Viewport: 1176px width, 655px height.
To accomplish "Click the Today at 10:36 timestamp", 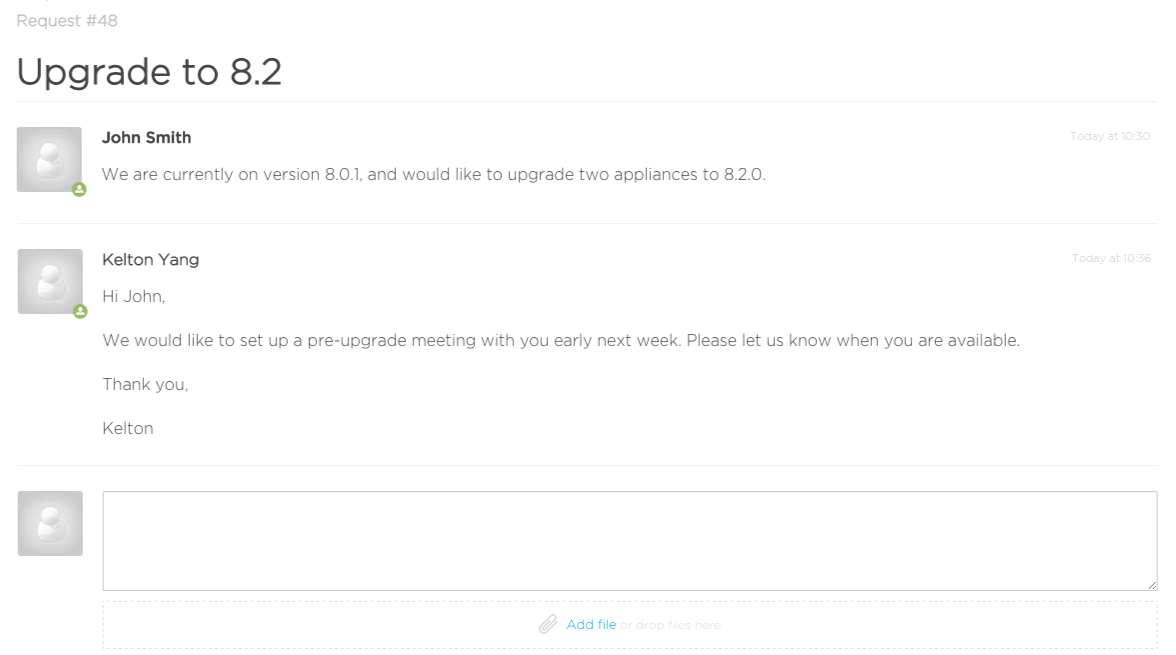I will (1112, 258).
